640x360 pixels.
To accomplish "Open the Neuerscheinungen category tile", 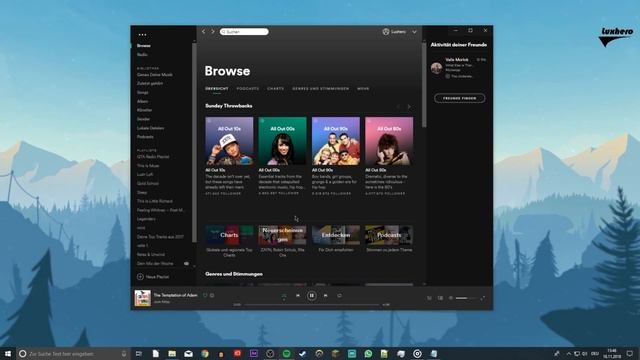I will pos(282,235).
